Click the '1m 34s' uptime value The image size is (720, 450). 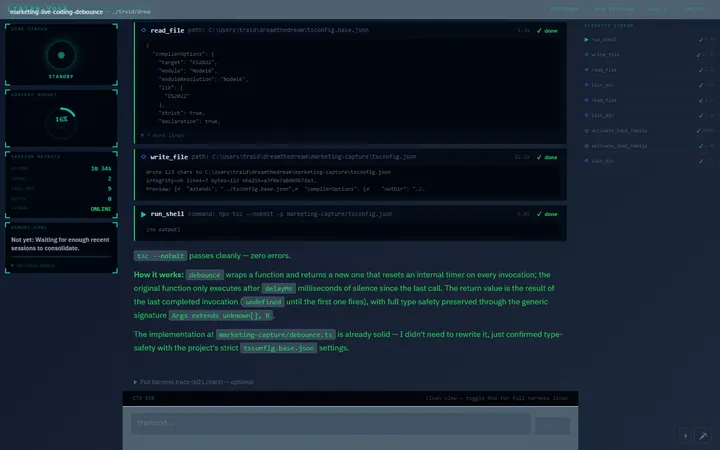coord(101,169)
